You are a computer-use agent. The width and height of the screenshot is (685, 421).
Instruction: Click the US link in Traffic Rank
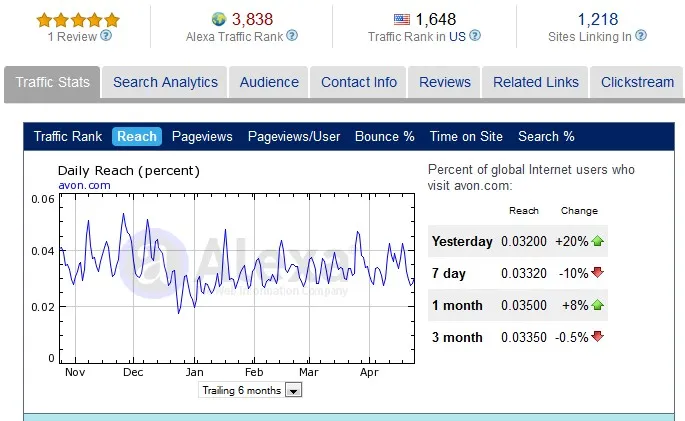457,37
